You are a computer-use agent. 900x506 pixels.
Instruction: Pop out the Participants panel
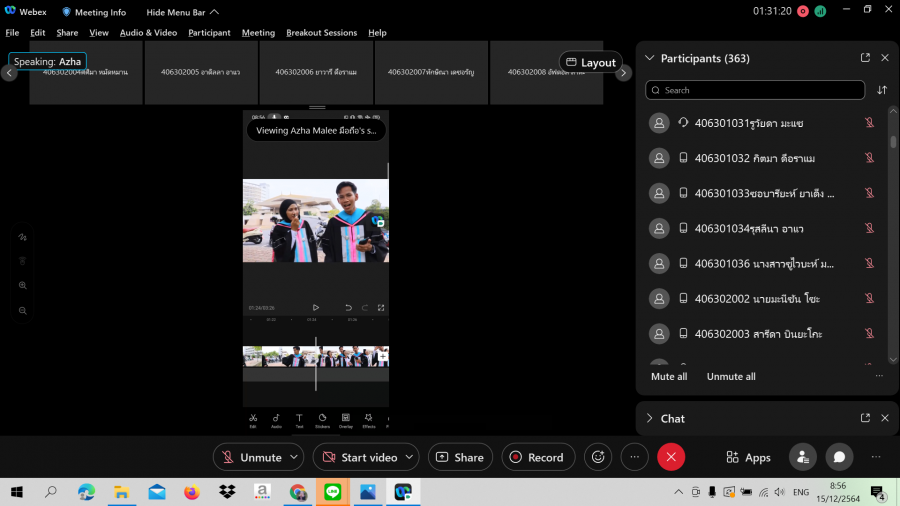[x=865, y=58]
